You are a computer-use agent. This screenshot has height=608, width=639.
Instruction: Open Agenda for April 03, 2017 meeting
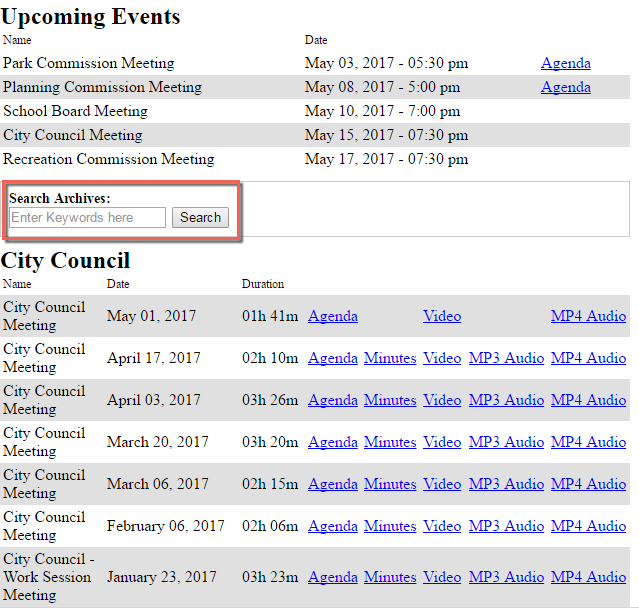pyautogui.click(x=333, y=400)
